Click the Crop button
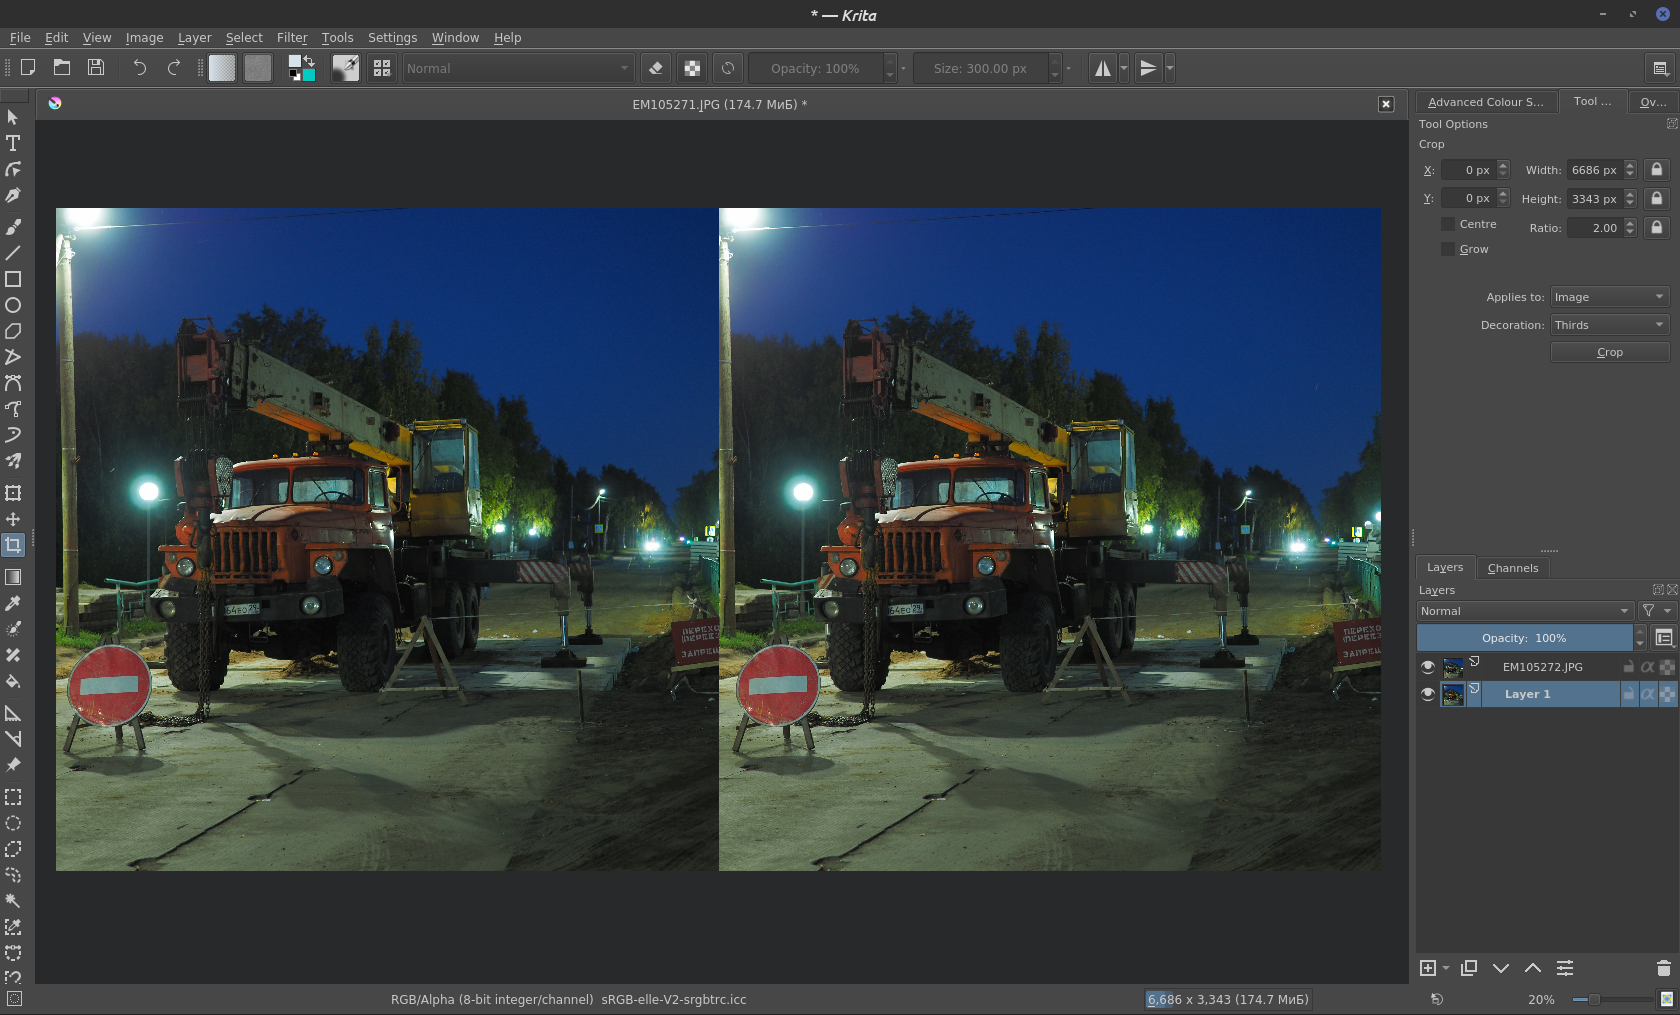The image size is (1680, 1015). [1610, 352]
